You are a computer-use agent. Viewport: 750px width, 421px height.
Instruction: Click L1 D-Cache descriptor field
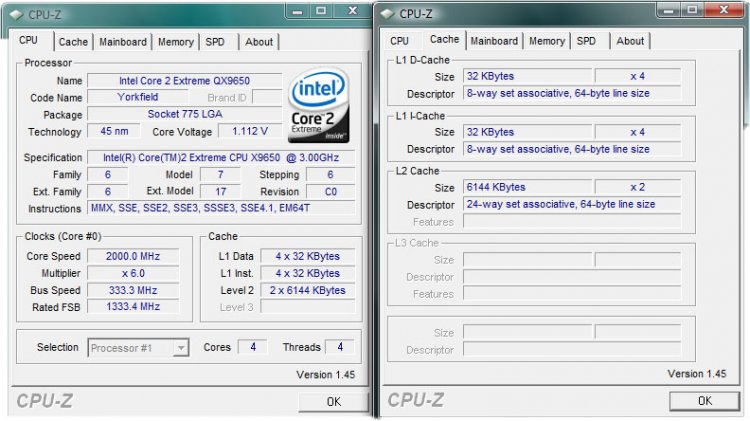pos(572,93)
